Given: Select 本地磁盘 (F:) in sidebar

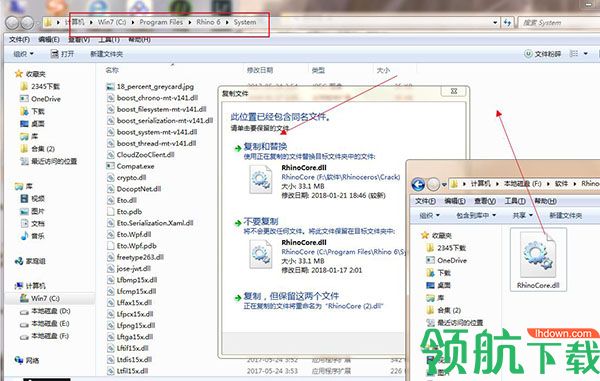Looking at the screenshot, I should coord(45,336).
